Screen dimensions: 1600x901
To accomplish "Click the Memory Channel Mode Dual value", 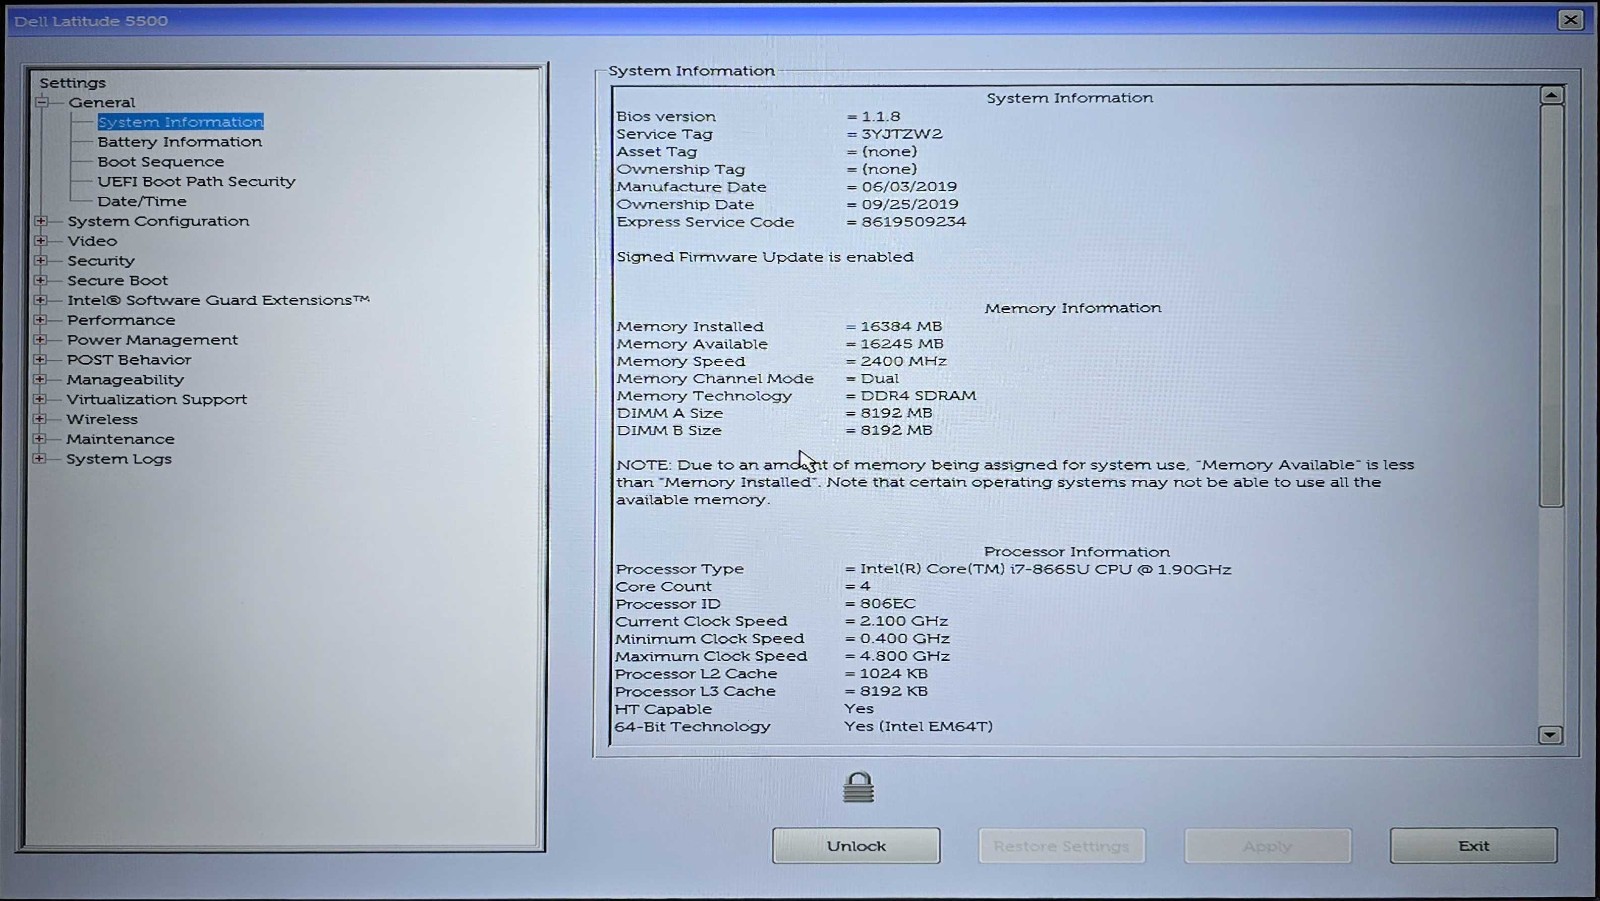I will pyautogui.click(x=880, y=379).
